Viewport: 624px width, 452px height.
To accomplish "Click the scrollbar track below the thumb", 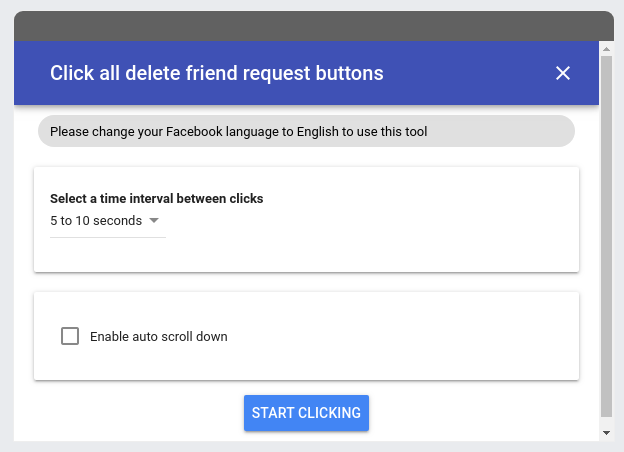I will coord(606,421).
